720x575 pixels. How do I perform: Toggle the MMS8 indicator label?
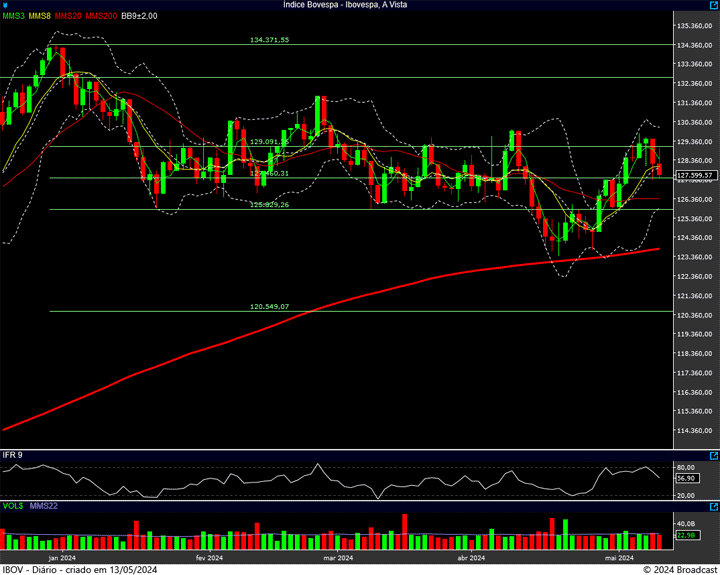tap(40, 17)
